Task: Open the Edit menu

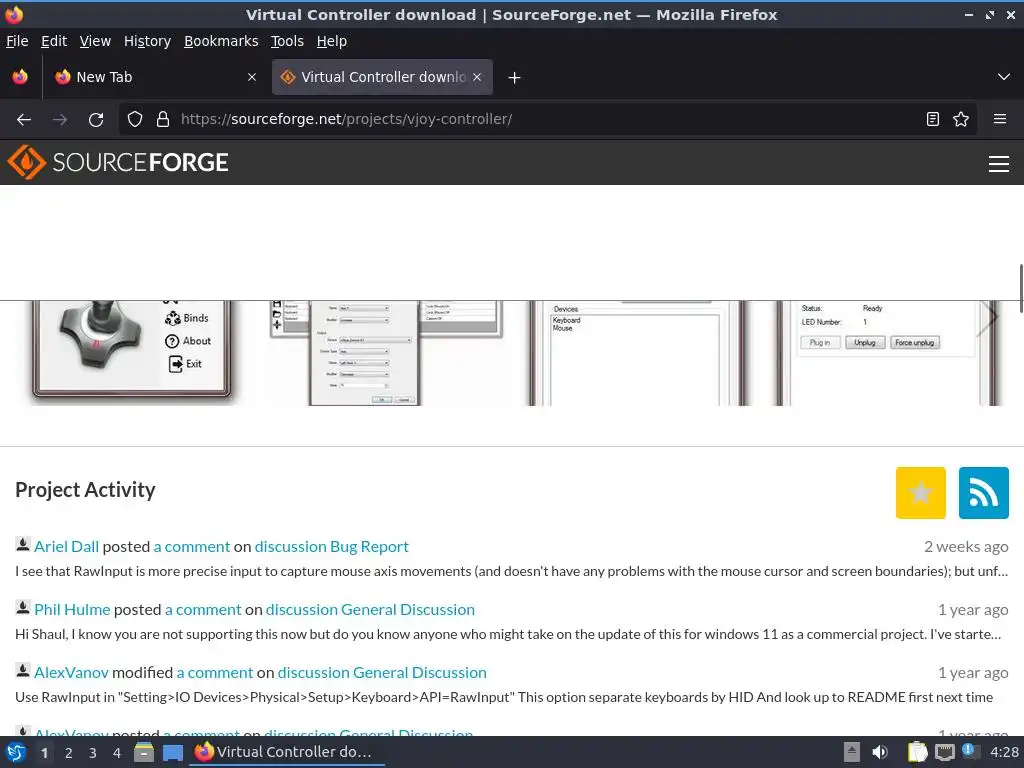Action: tap(54, 41)
